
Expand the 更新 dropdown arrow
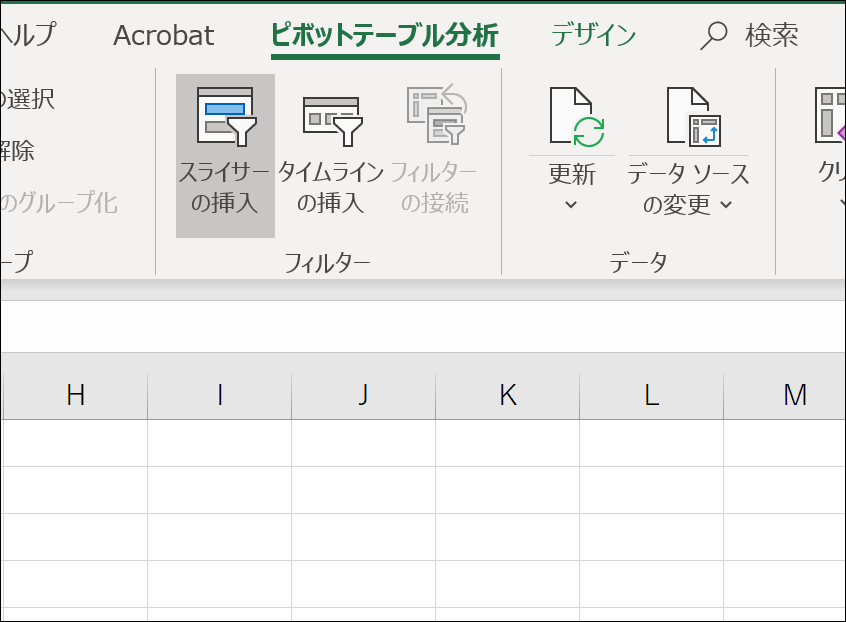click(x=571, y=204)
